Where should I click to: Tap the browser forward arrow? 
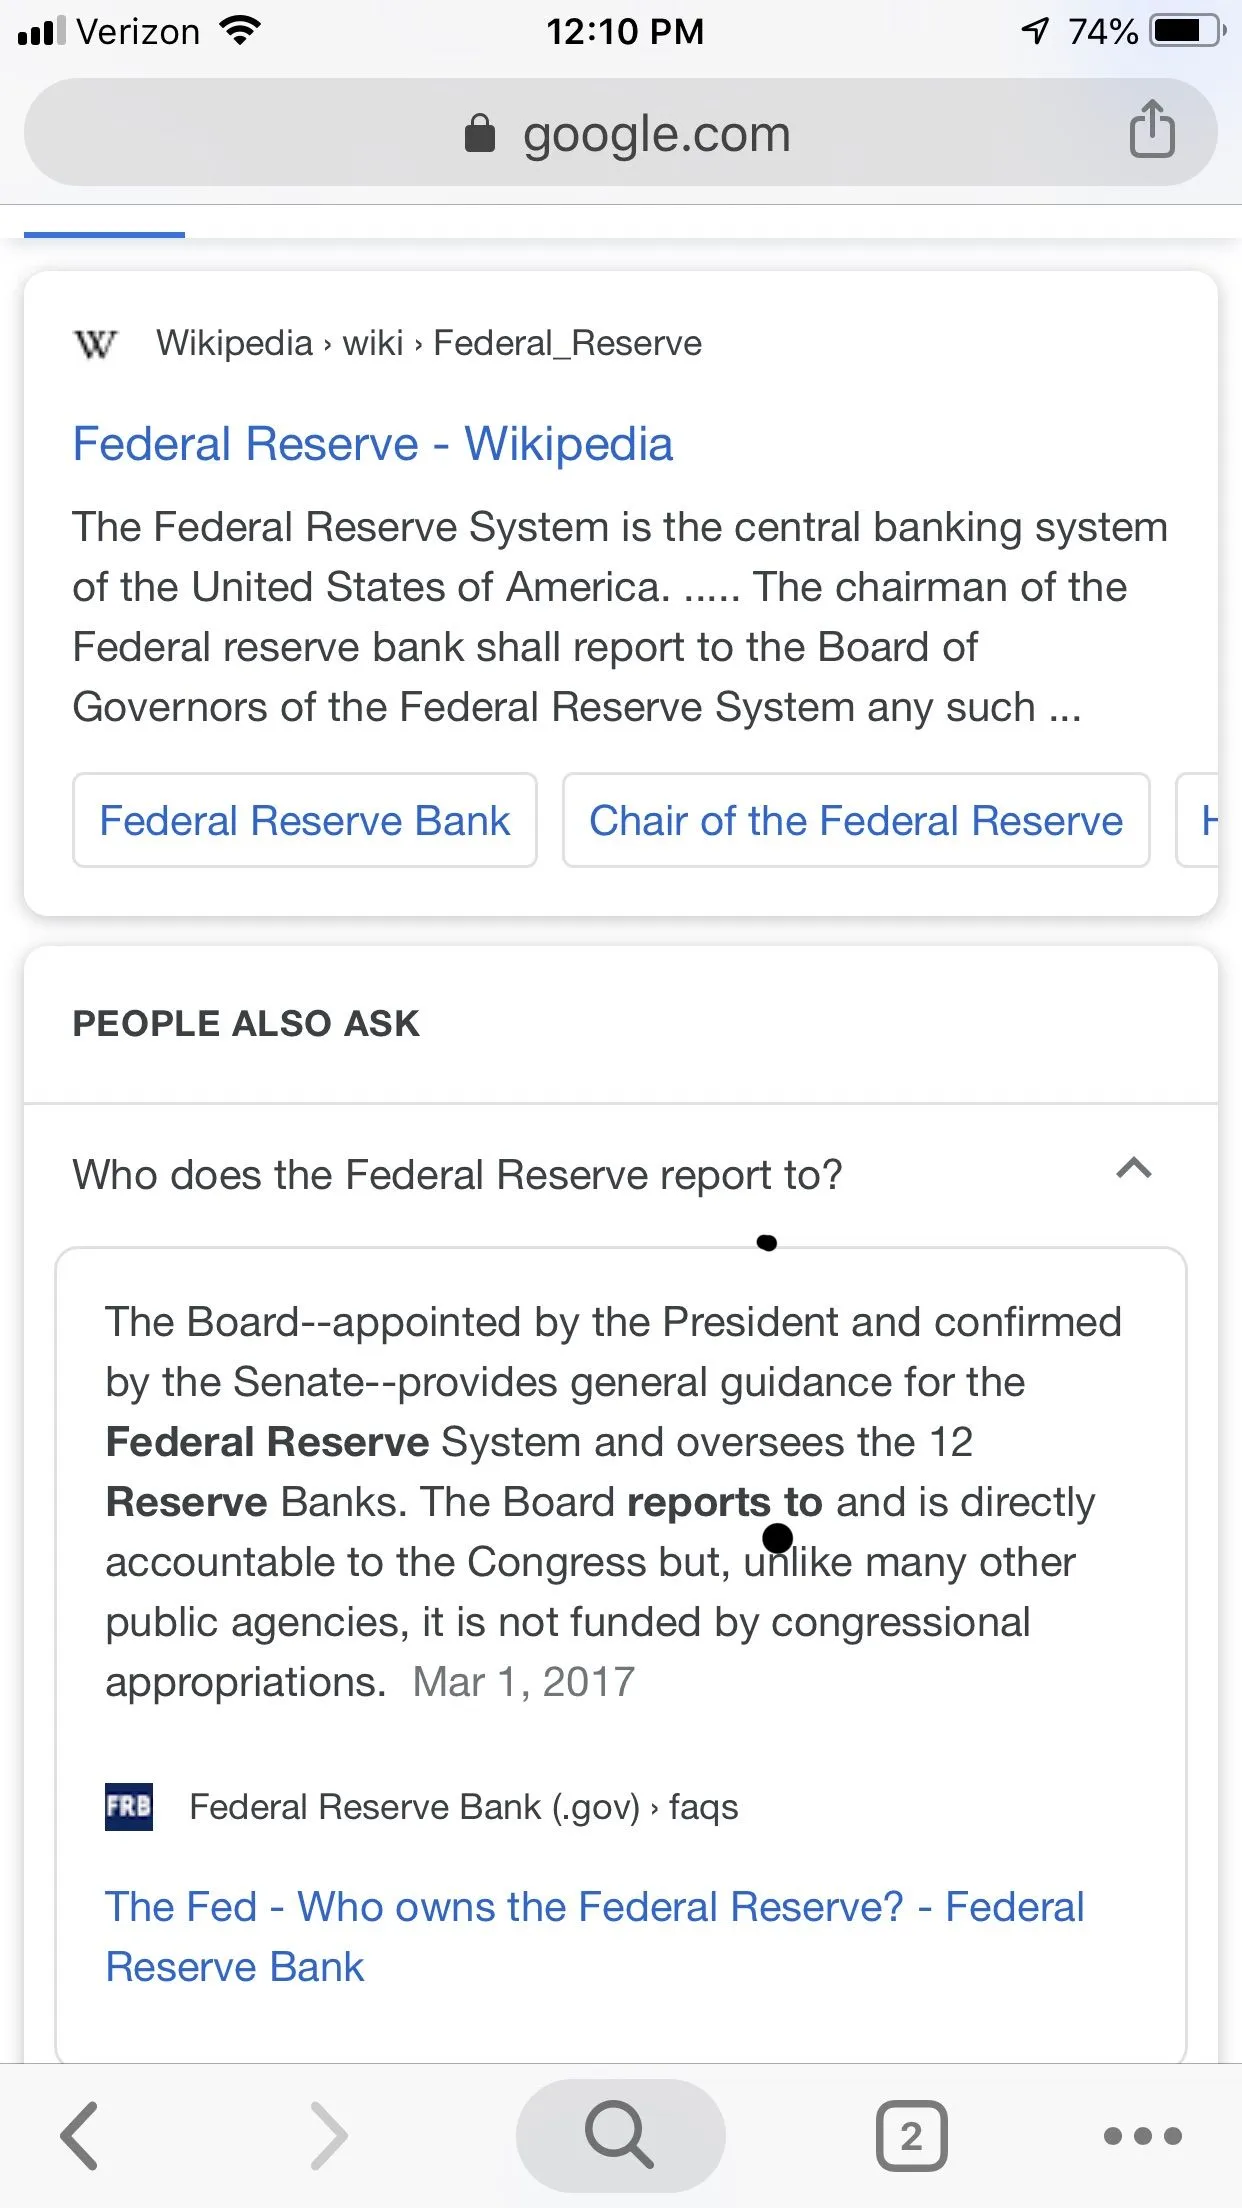click(x=329, y=2135)
